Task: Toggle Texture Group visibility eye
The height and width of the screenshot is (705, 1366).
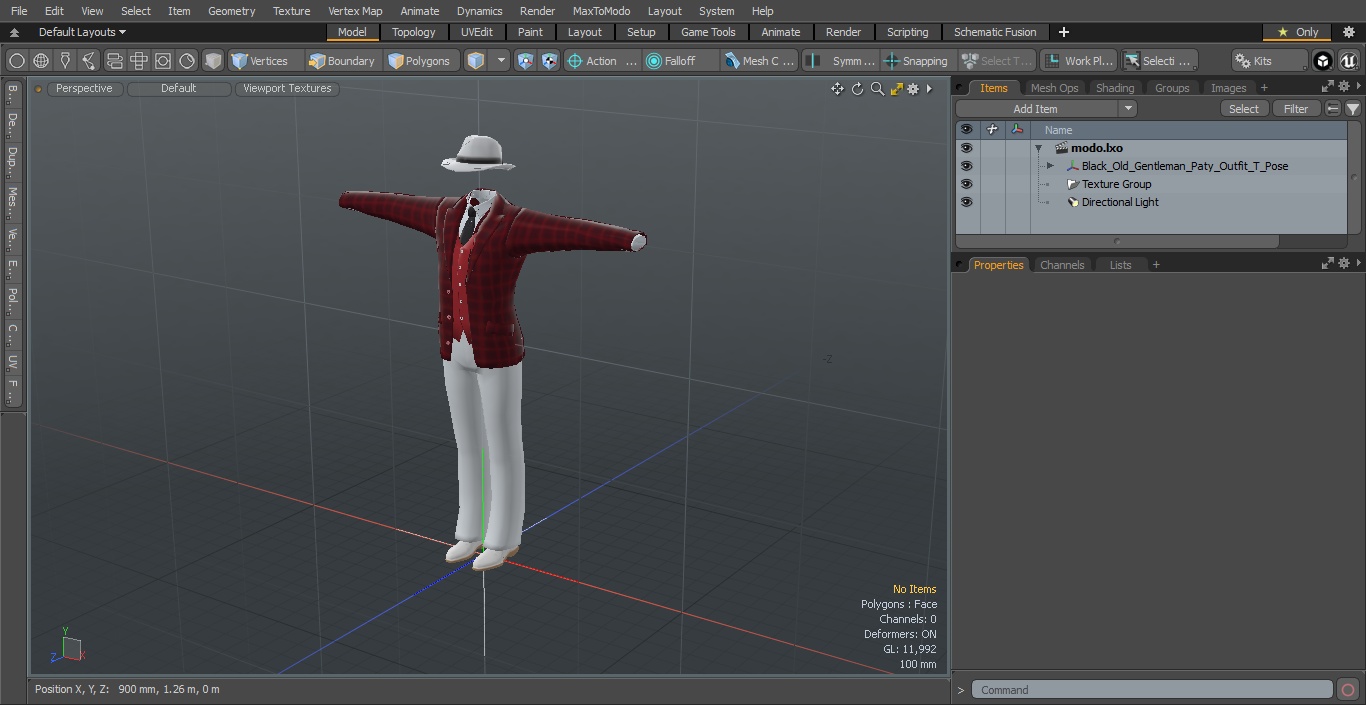Action: pos(966,184)
